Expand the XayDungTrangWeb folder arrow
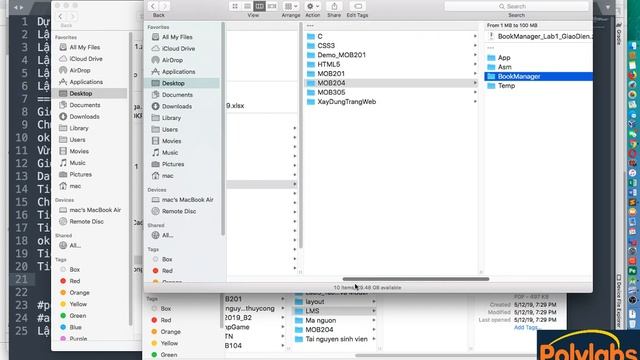The height and width of the screenshot is (360, 640). [475, 102]
